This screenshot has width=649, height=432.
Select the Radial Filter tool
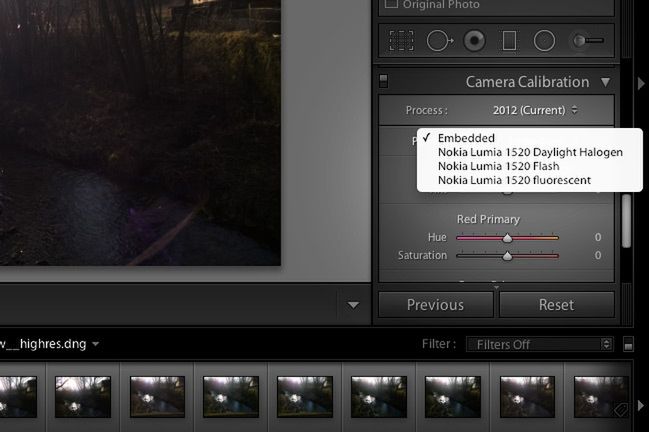click(x=544, y=41)
